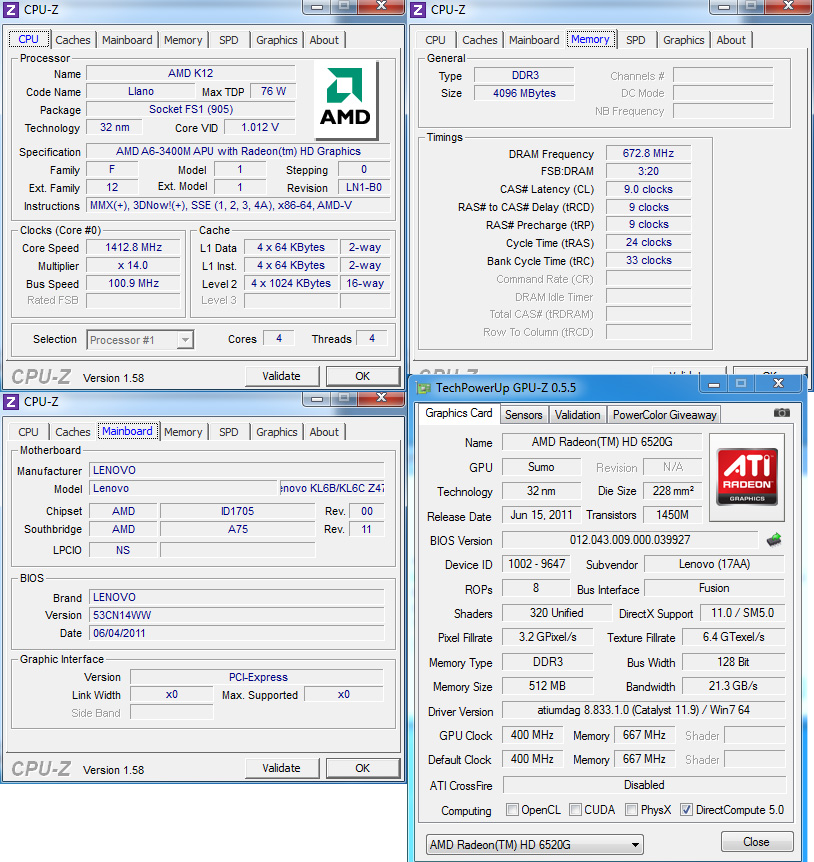
Task: Open the PowerColor Giveaway tab
Action: pyautogui.click(x=665, y=415)
